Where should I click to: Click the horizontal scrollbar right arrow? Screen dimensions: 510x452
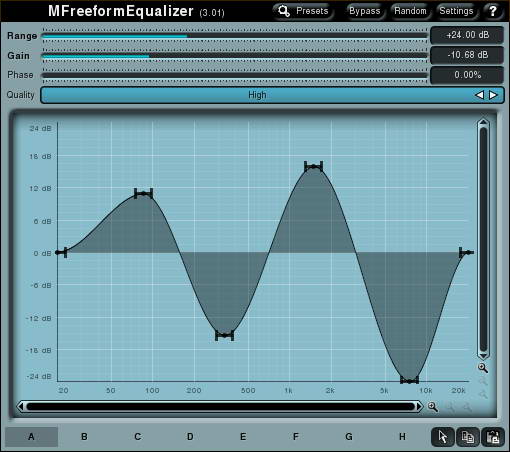click(419, 406)
